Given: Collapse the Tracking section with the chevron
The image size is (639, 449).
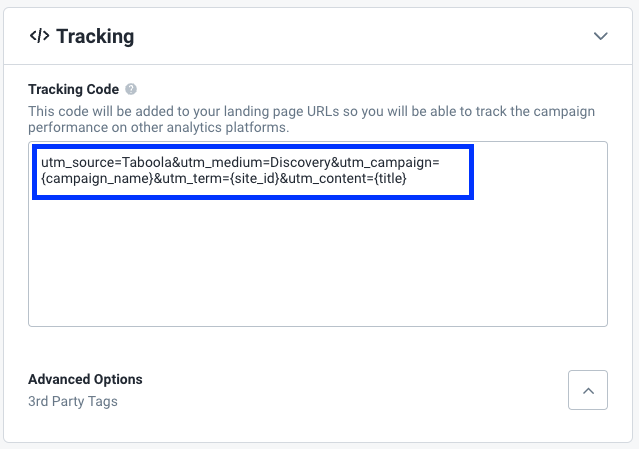Looking at the screenshot, I should point(600,36).
